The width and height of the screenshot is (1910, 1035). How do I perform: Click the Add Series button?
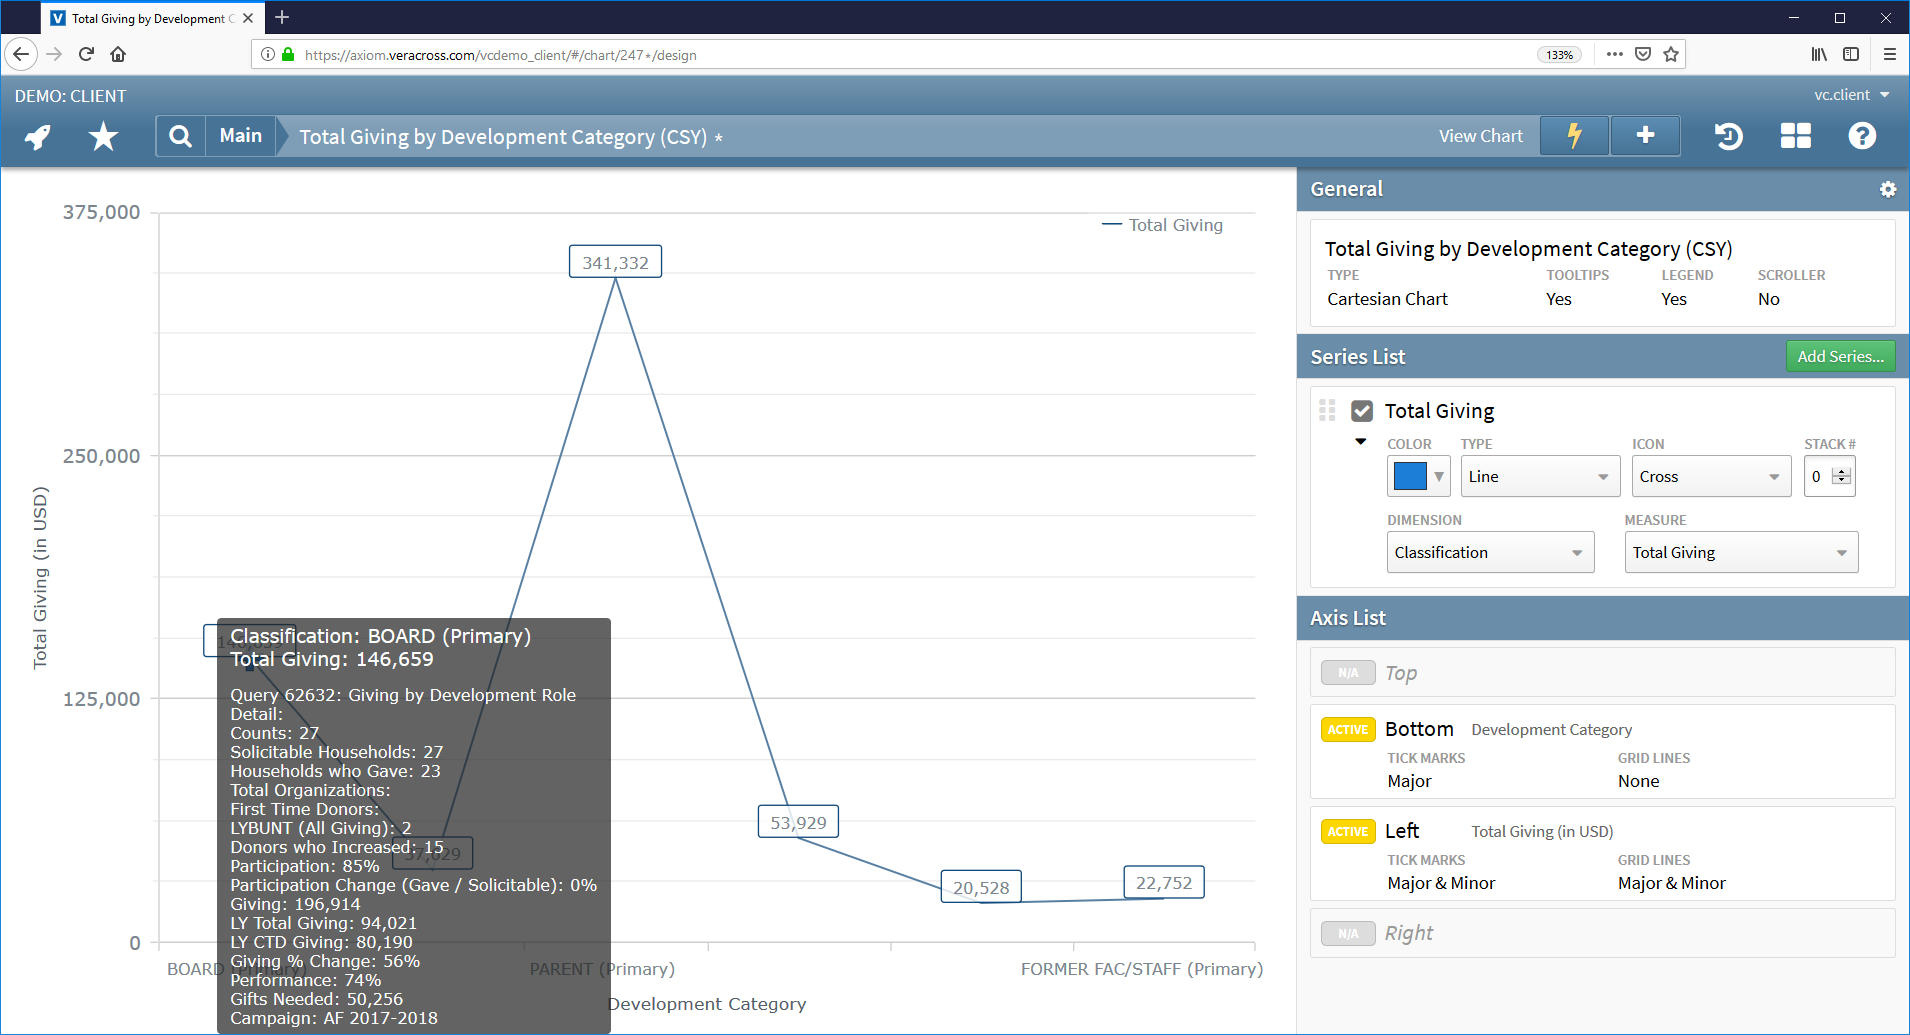point(1840,356)
